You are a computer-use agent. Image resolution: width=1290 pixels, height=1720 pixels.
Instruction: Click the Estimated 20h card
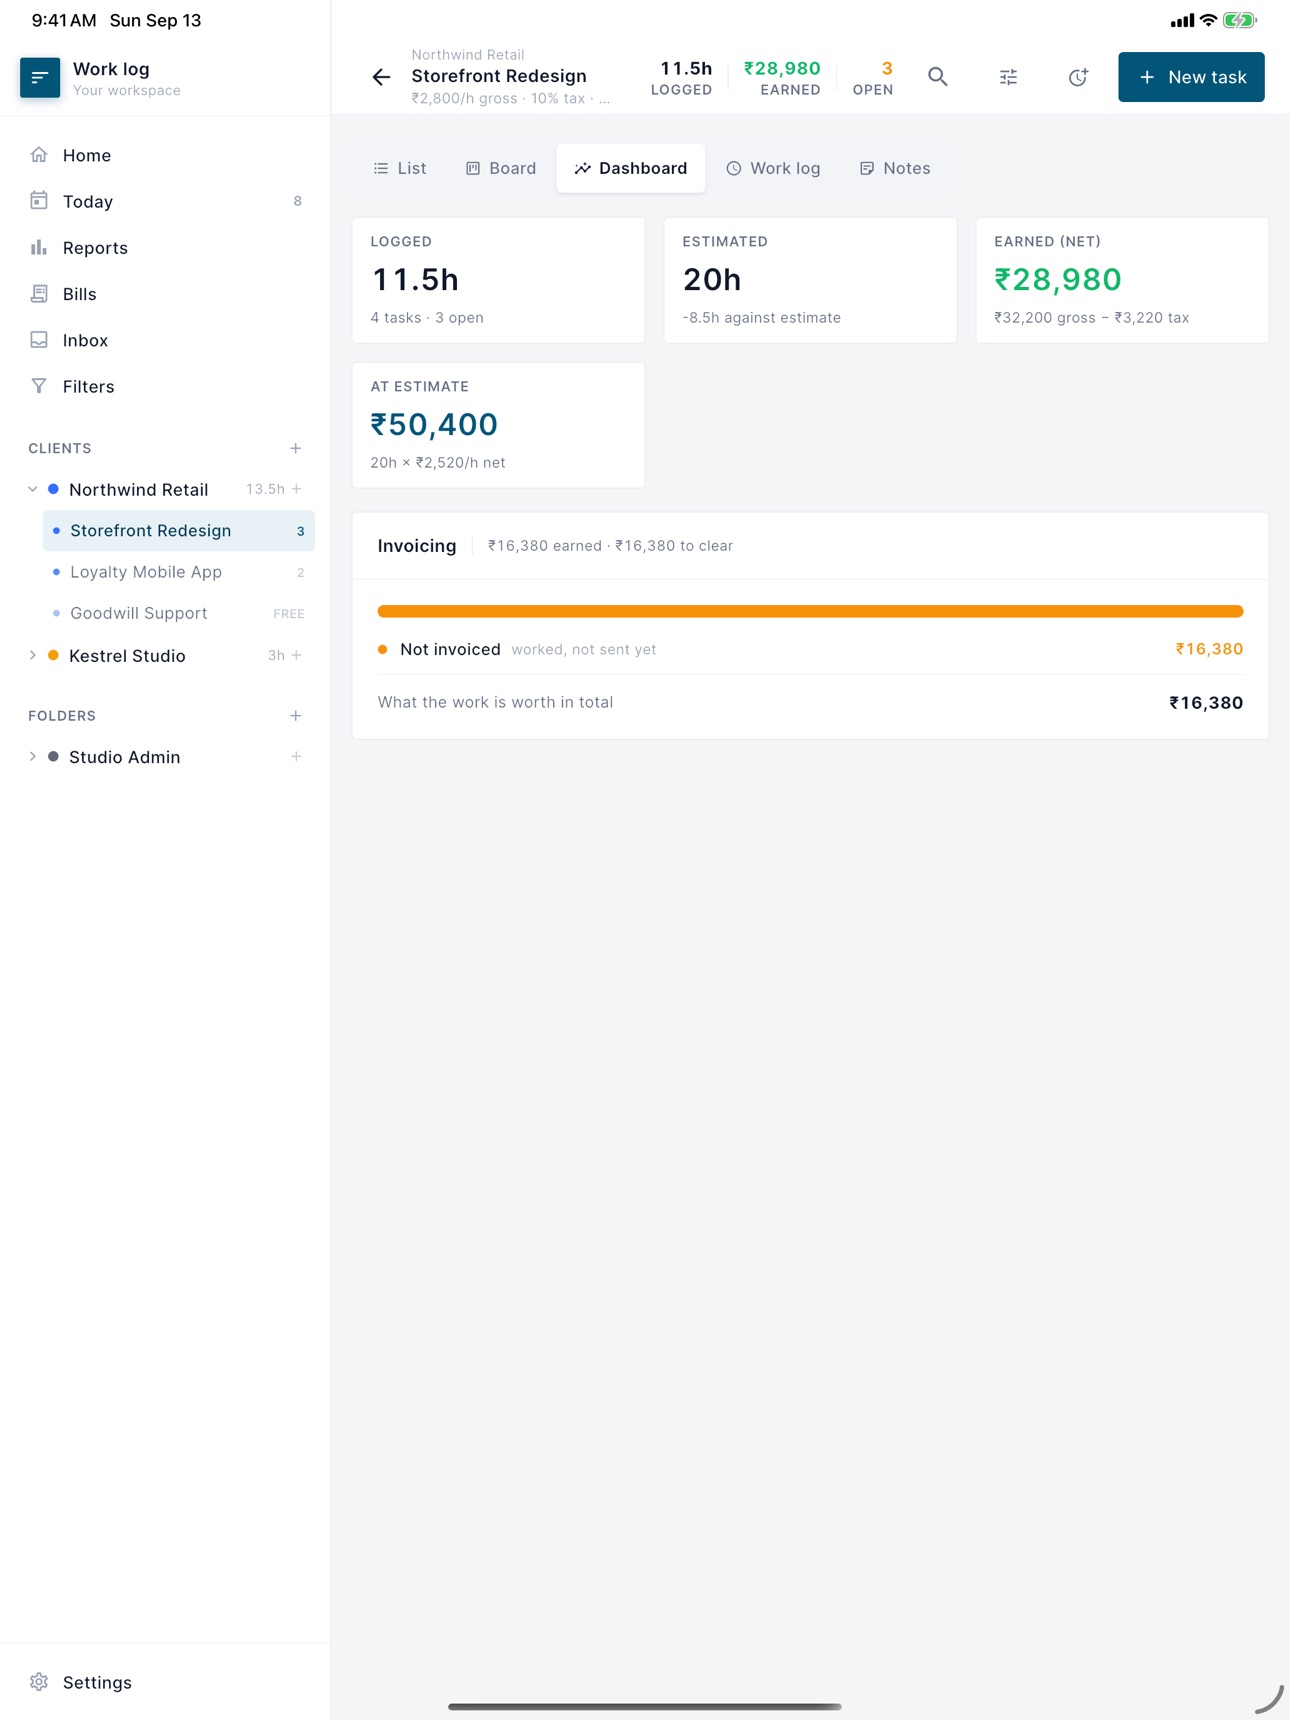[810, 280]
